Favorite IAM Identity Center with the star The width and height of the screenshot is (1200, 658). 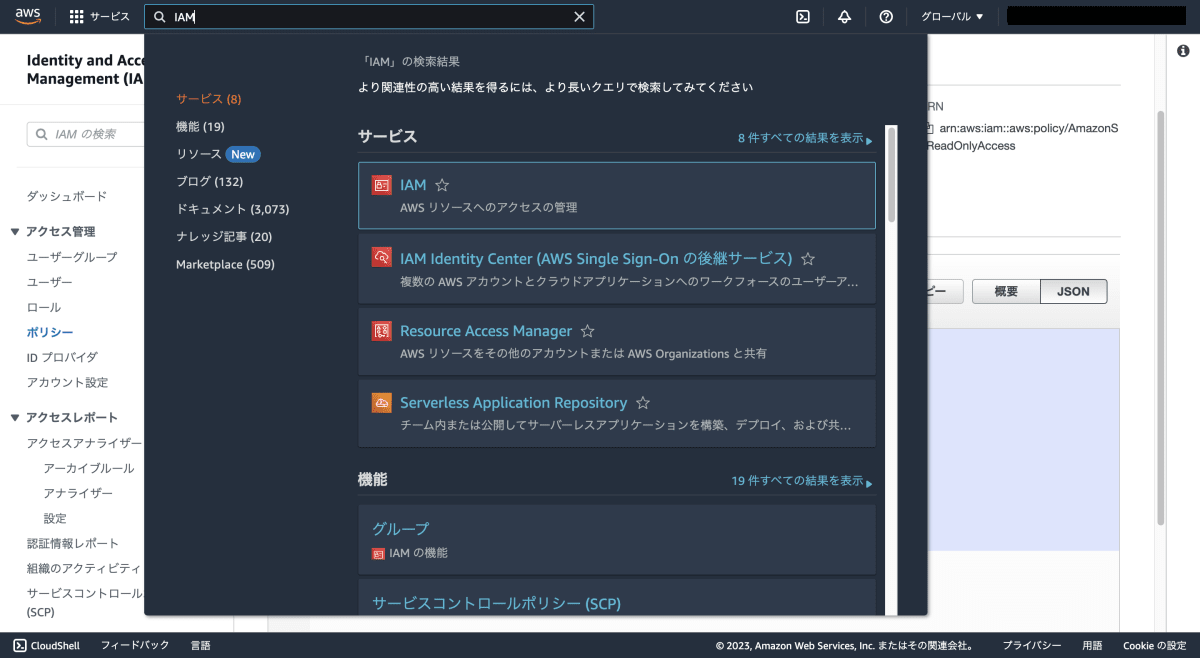pyautogui.click(x=808, y=258)
